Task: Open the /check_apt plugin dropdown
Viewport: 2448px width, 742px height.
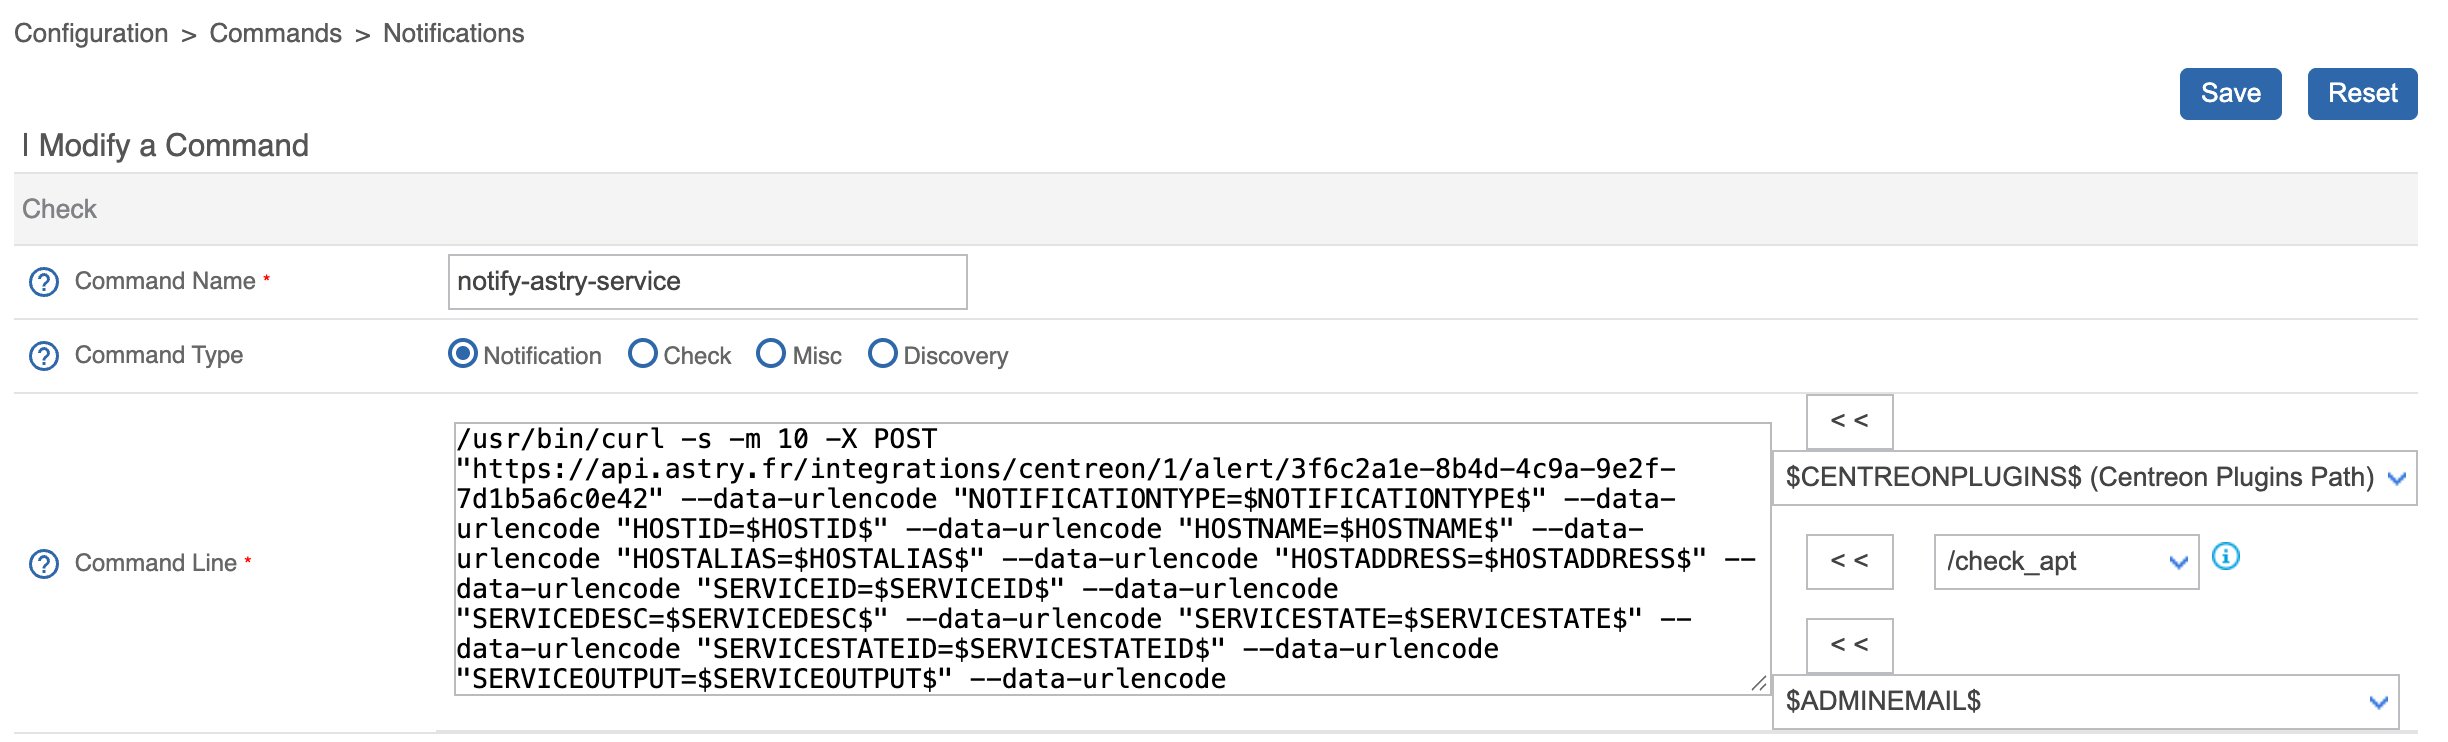Action: (x=2066, y=562)
